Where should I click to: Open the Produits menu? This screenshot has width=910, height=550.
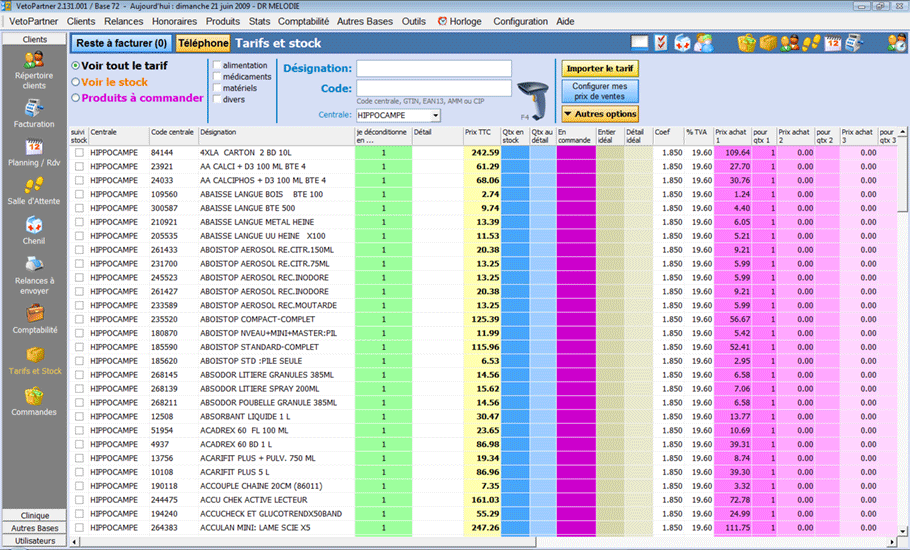223,21
